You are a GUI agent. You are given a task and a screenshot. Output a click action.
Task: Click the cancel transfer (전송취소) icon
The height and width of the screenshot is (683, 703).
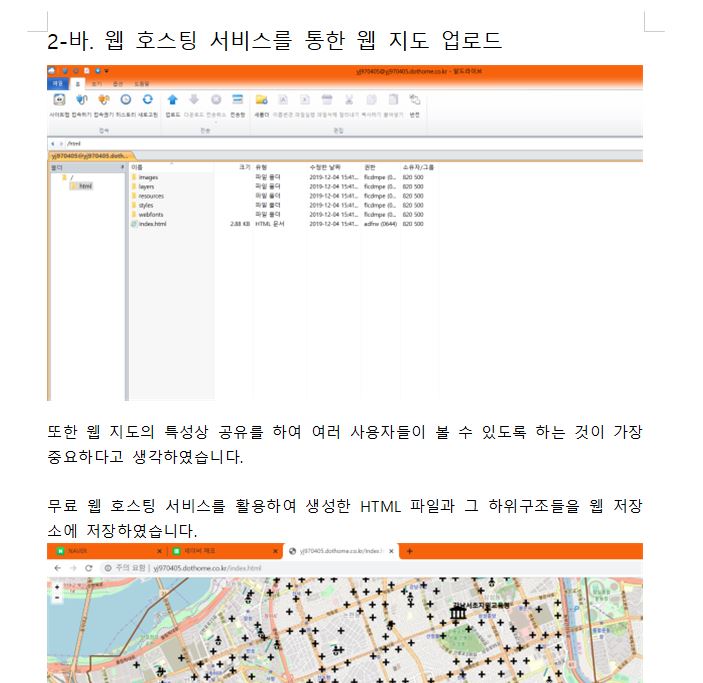(x=216, y=100)
